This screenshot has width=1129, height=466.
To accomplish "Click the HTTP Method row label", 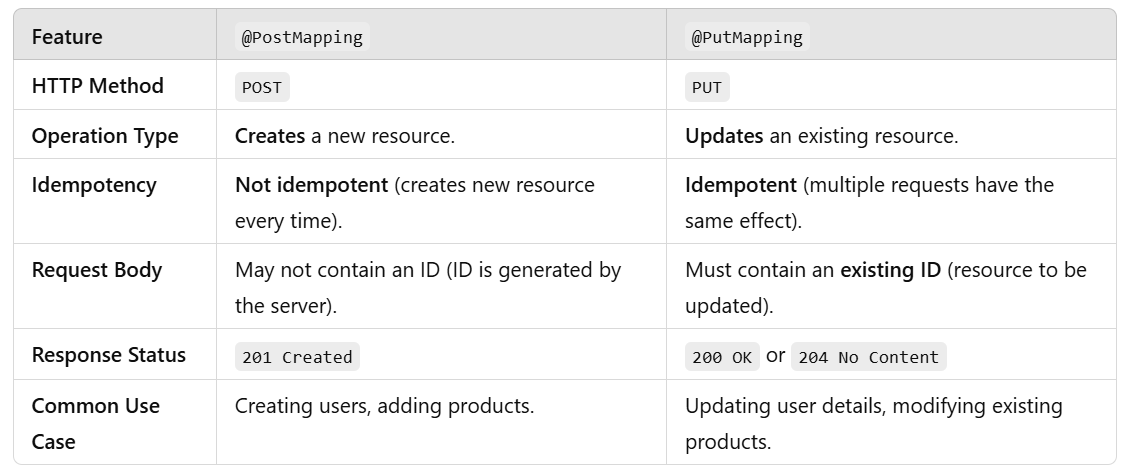I will [x=97, y=86].
